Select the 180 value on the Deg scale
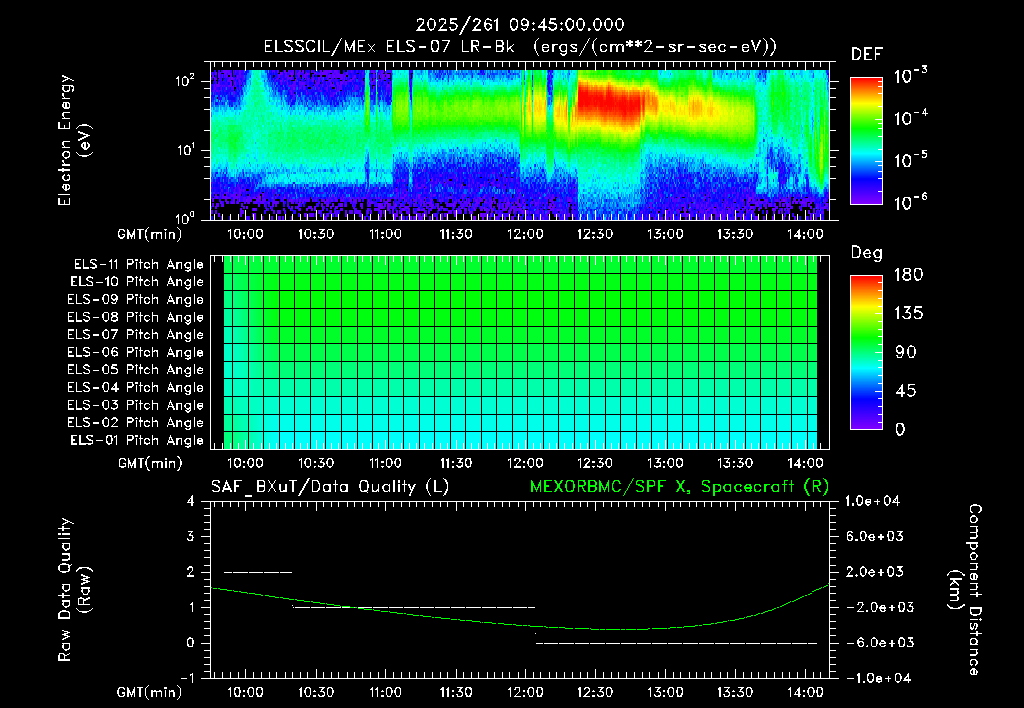This screenshot has height=708, width=1024. click(x=908, y=274)
